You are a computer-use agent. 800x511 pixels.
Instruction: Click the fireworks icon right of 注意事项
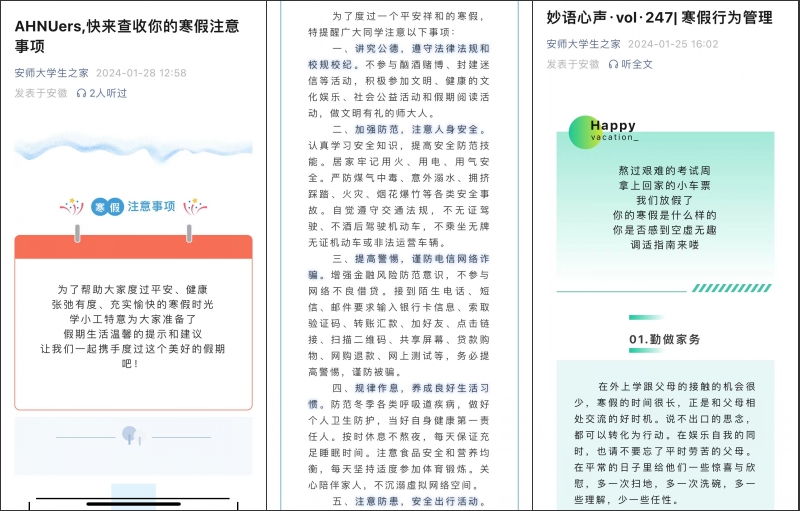click(x=196, y=207)
